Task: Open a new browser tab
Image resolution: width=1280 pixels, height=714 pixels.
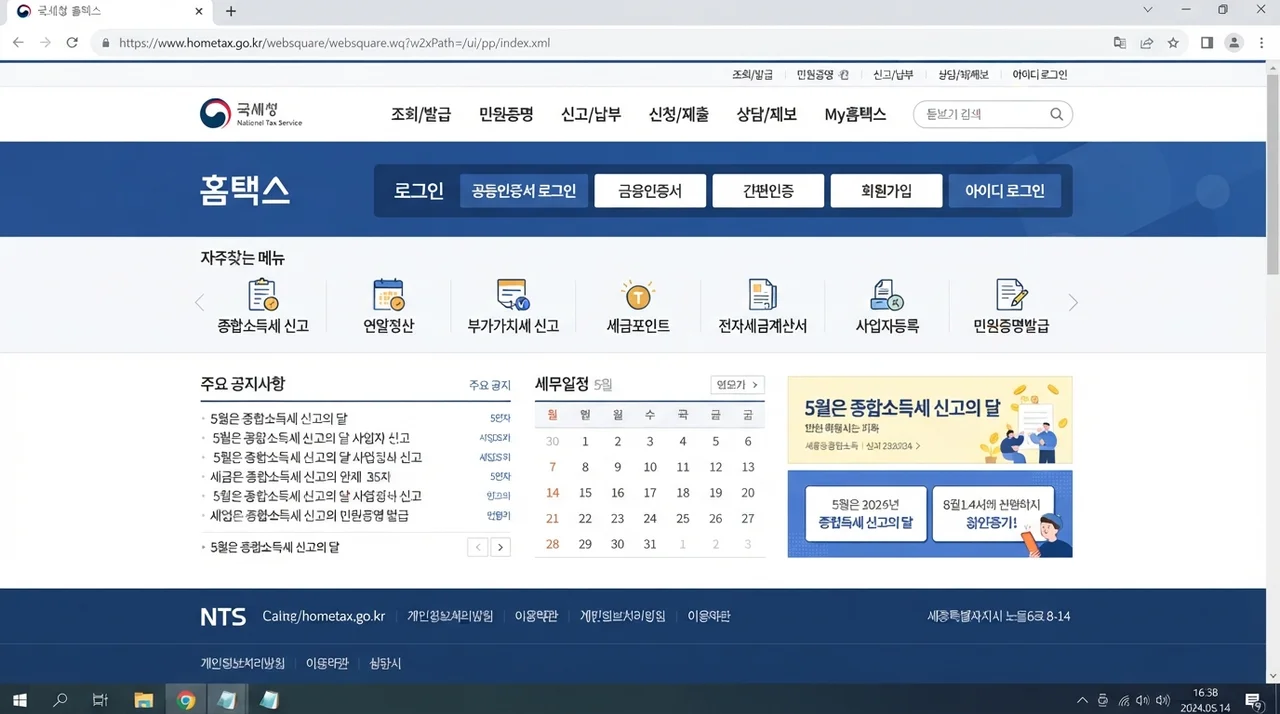Action: click(x=231, y=11)
